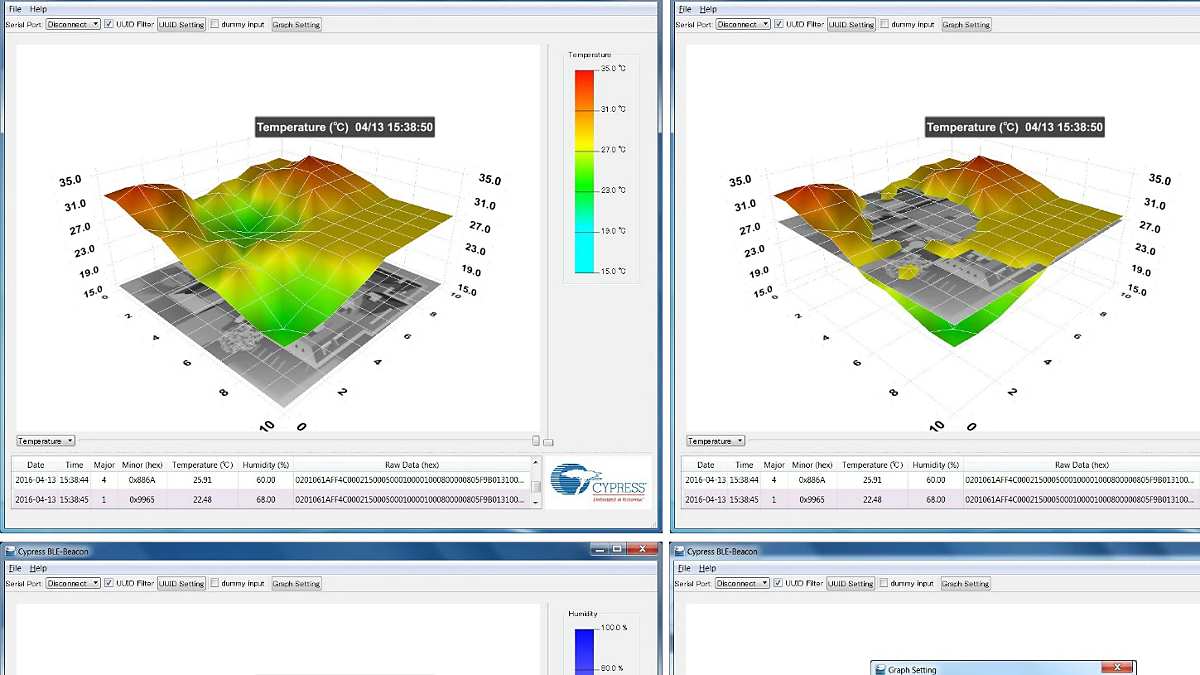Minimize the bottom-left Cypress BLE-Beacon window

tap(598, 550)
